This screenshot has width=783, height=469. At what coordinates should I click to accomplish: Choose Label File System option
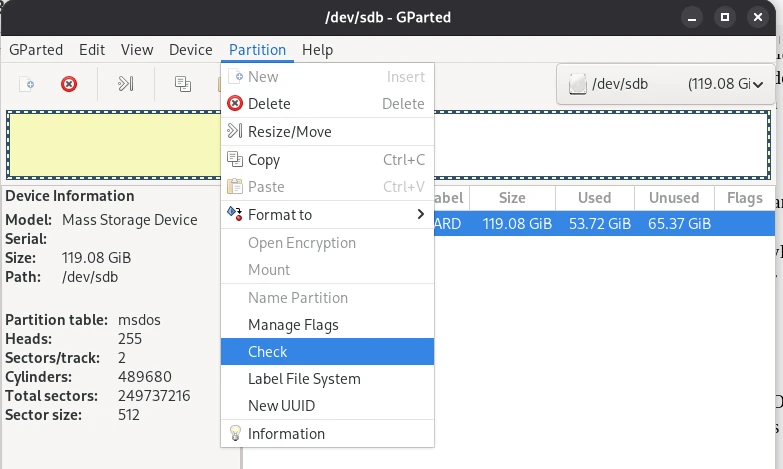click(304, 379)
